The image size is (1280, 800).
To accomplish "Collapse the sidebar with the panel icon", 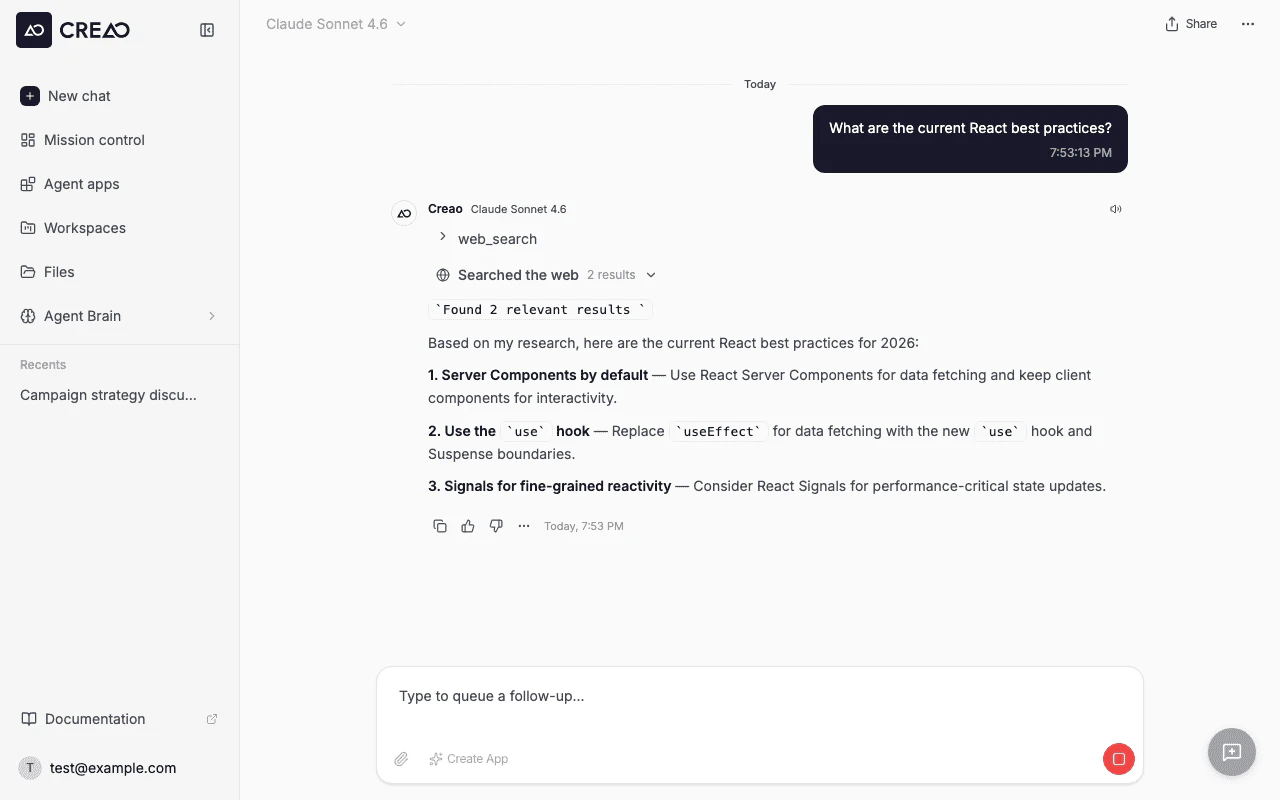I will tap(207, 30).
